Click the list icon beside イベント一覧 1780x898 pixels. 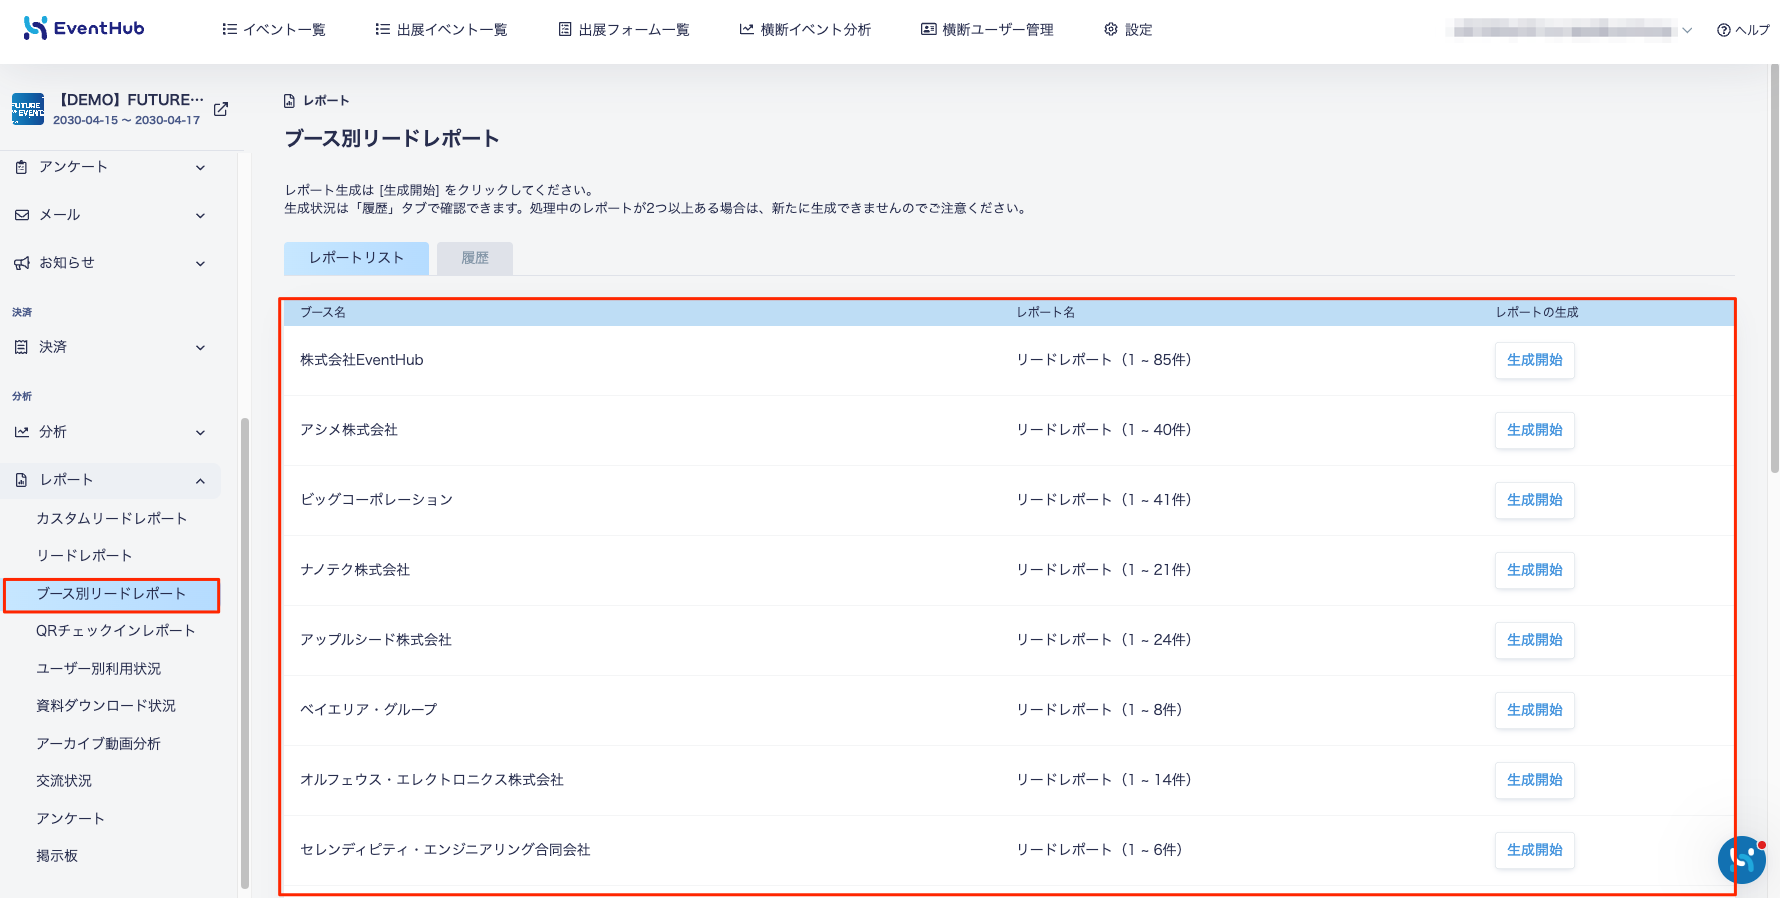[x=230, y=30]
